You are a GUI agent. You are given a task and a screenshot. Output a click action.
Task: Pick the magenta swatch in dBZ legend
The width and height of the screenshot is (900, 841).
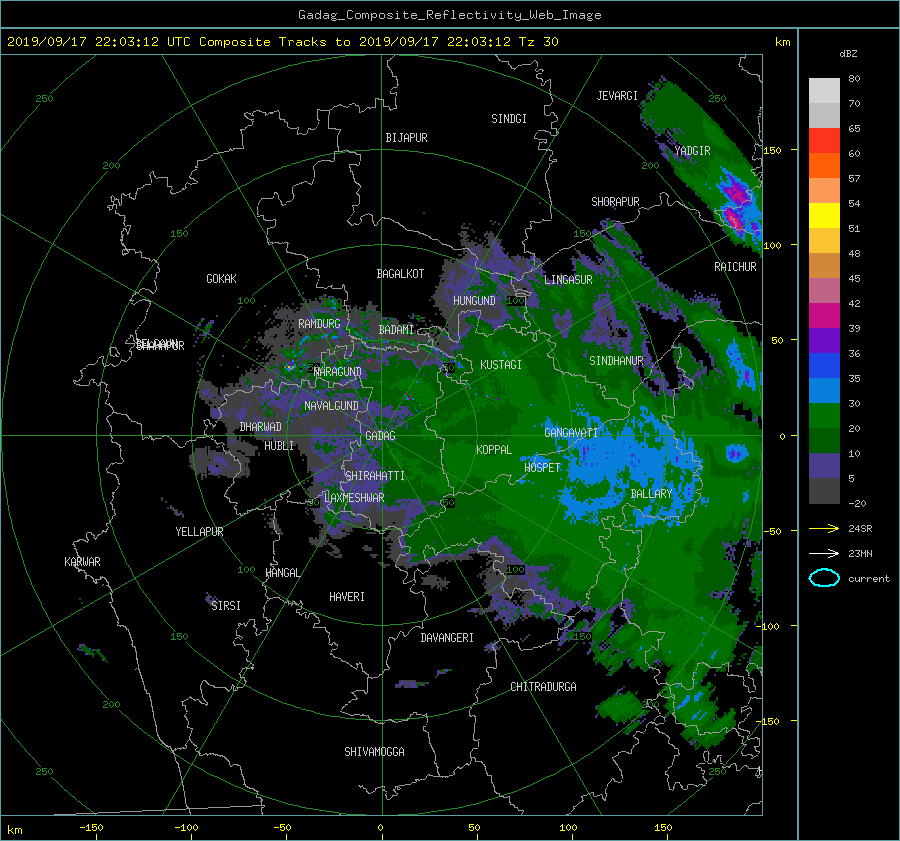click(x=824, y=315)
